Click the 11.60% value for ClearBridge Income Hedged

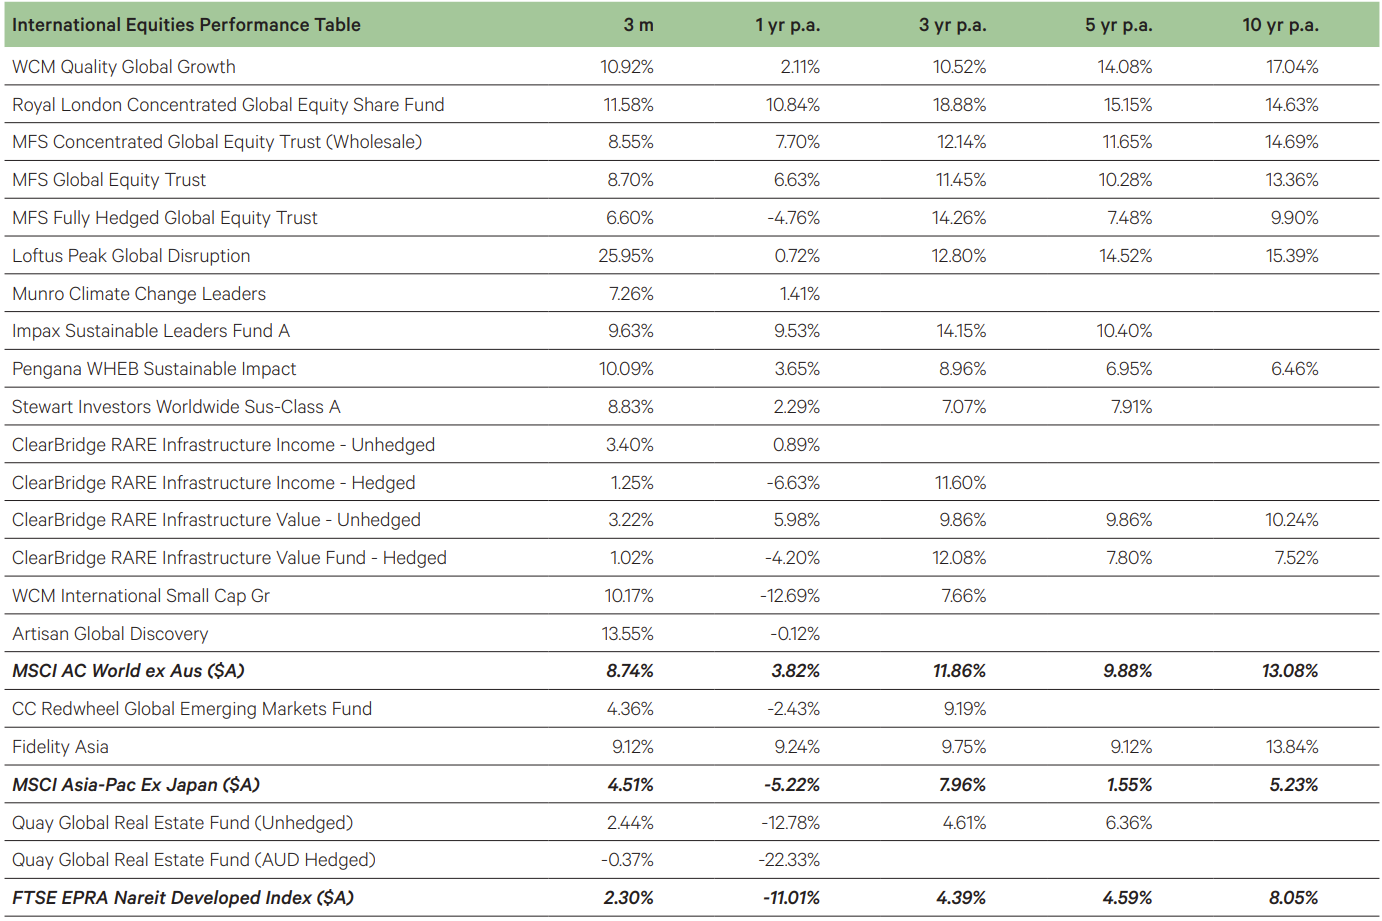click(x=961, y=483)
